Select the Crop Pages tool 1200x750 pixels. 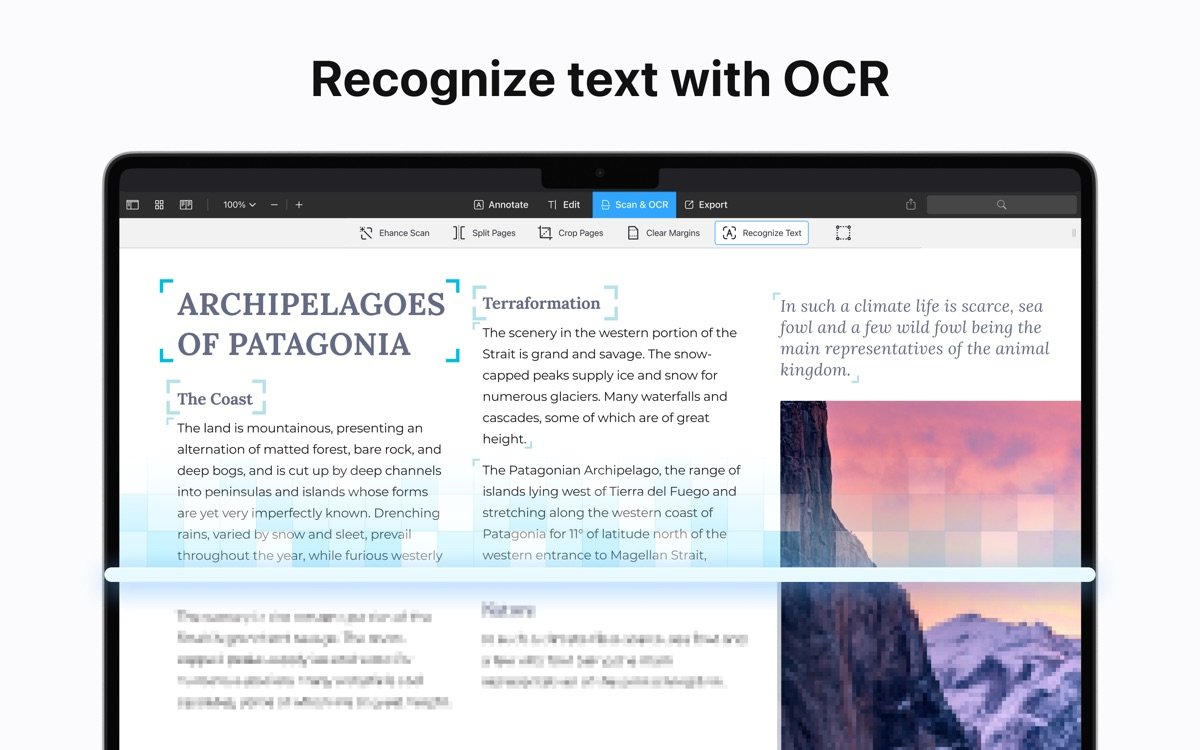click(x=571, y=232)
